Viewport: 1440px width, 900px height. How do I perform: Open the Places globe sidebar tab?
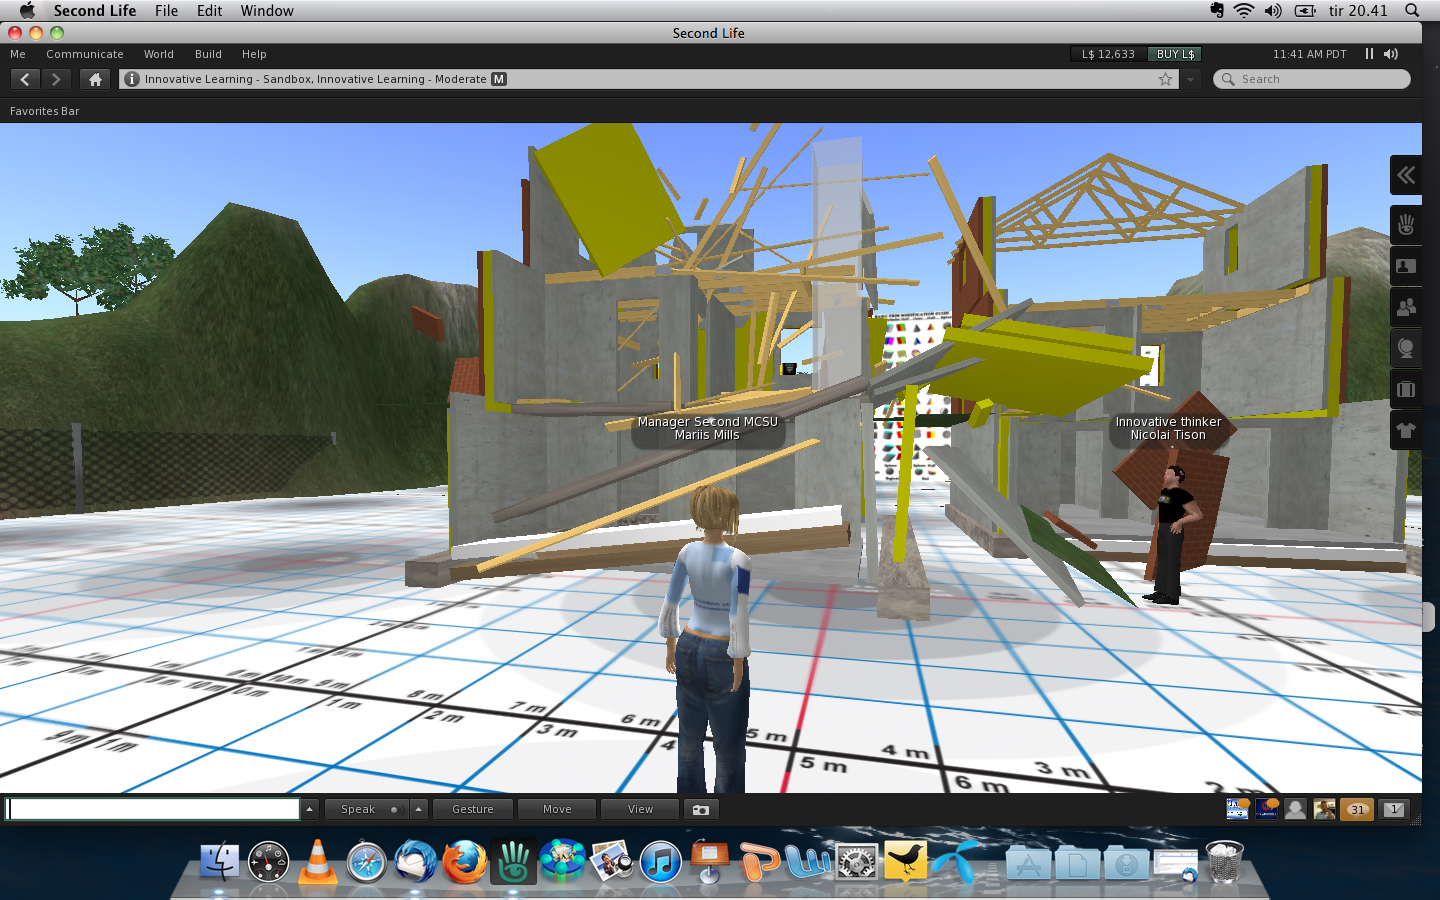pyautogui.click(x=1405, y=349)
